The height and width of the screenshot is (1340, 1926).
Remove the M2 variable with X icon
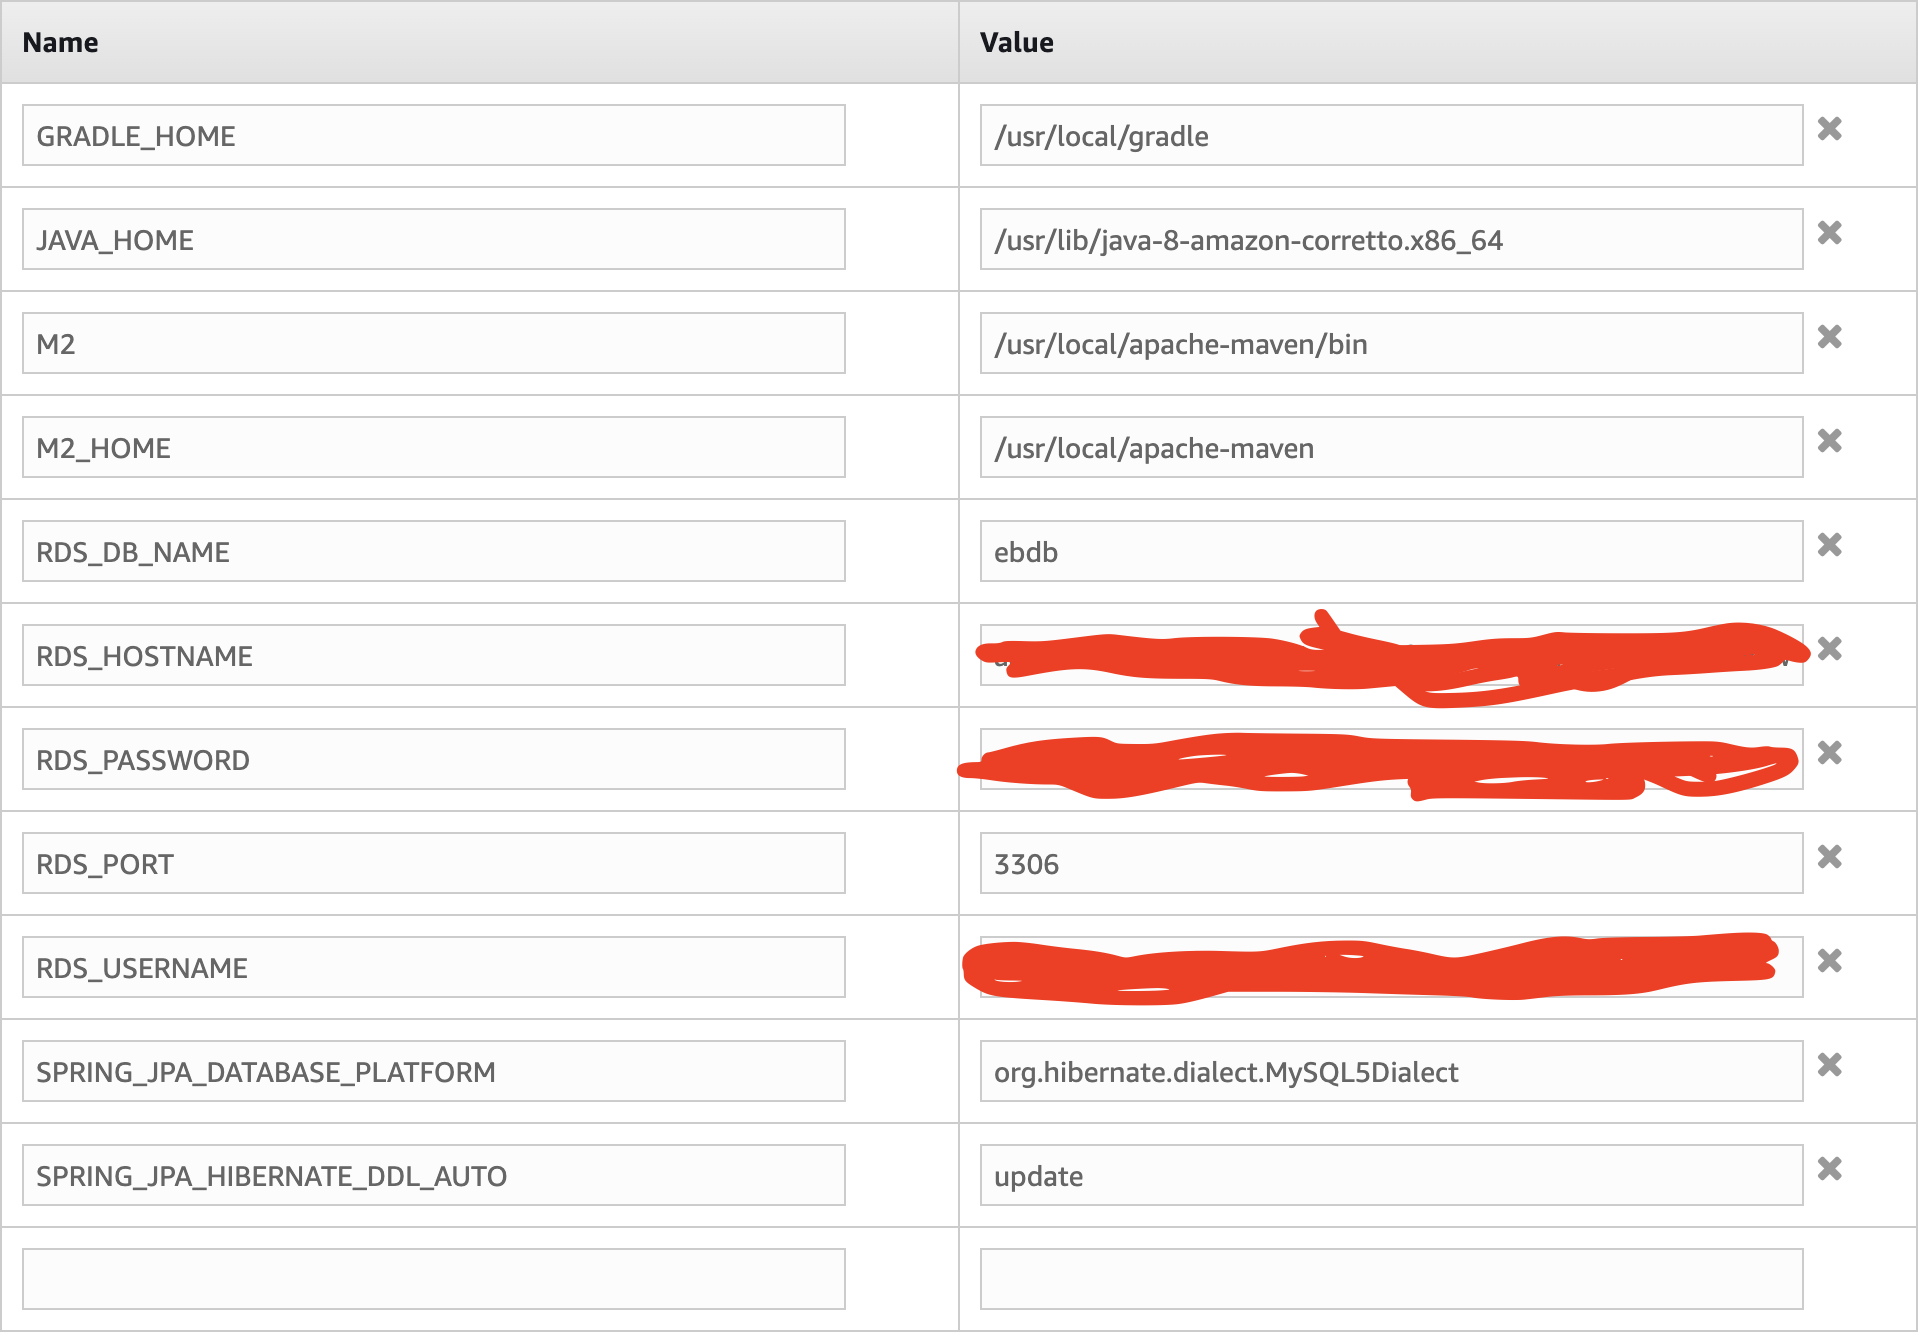1829,337
